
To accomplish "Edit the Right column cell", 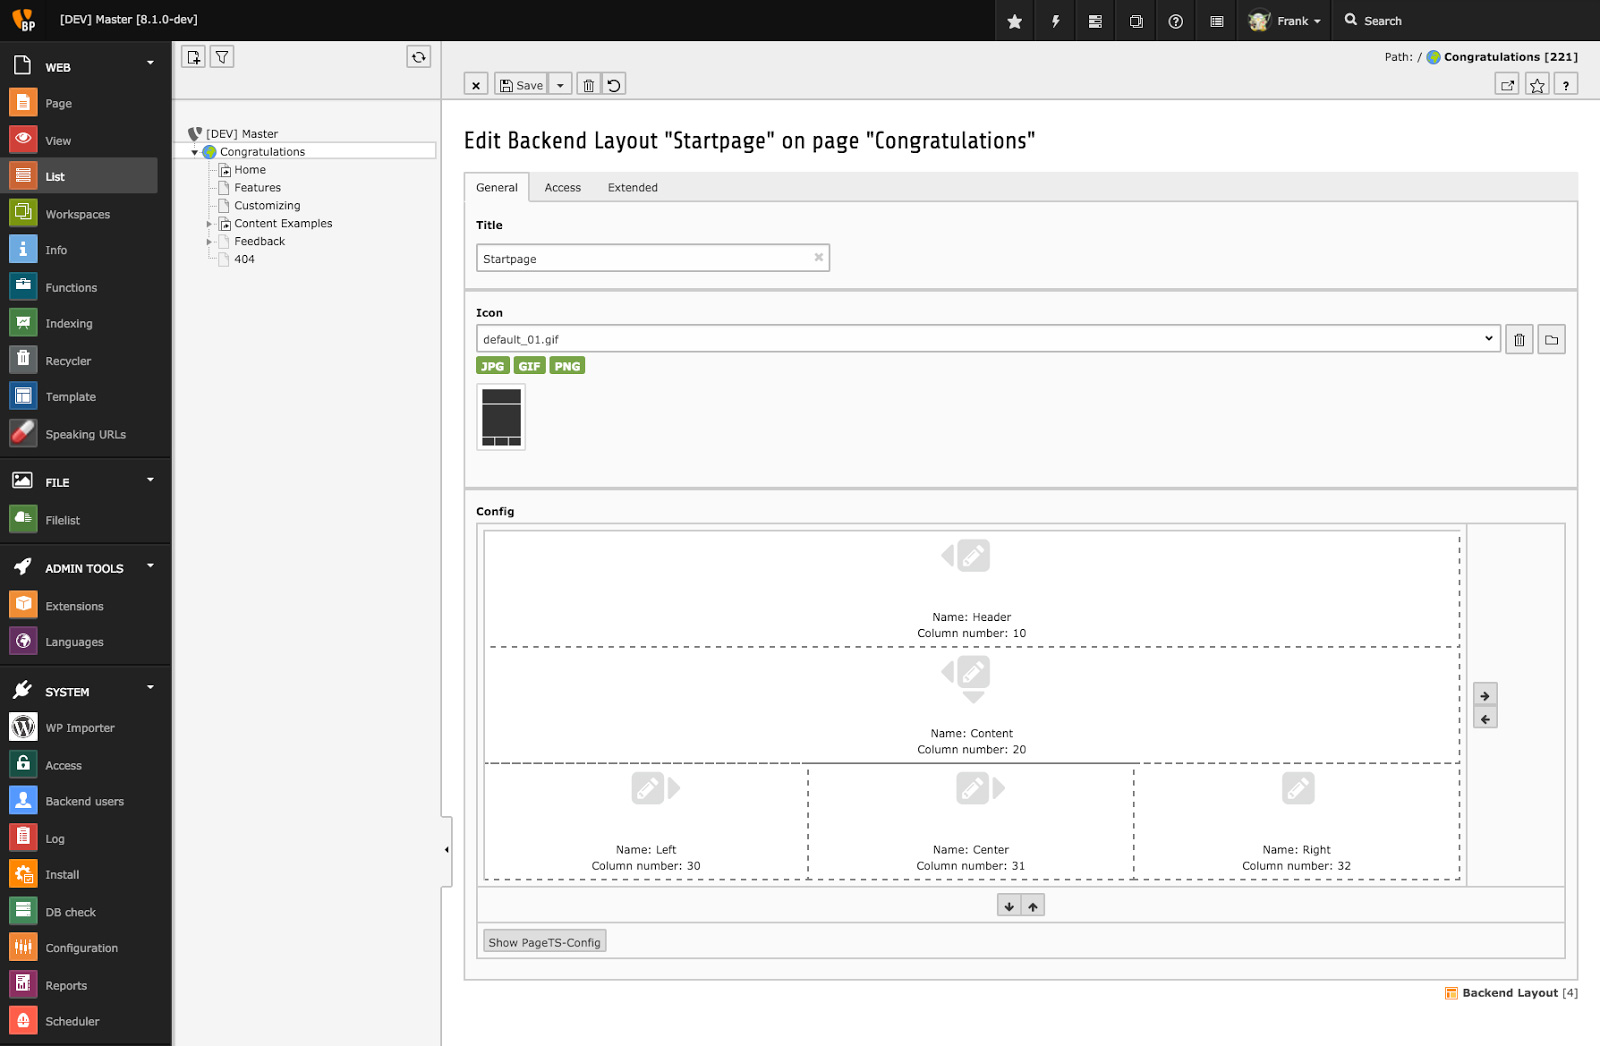I will coord(1298,788).
